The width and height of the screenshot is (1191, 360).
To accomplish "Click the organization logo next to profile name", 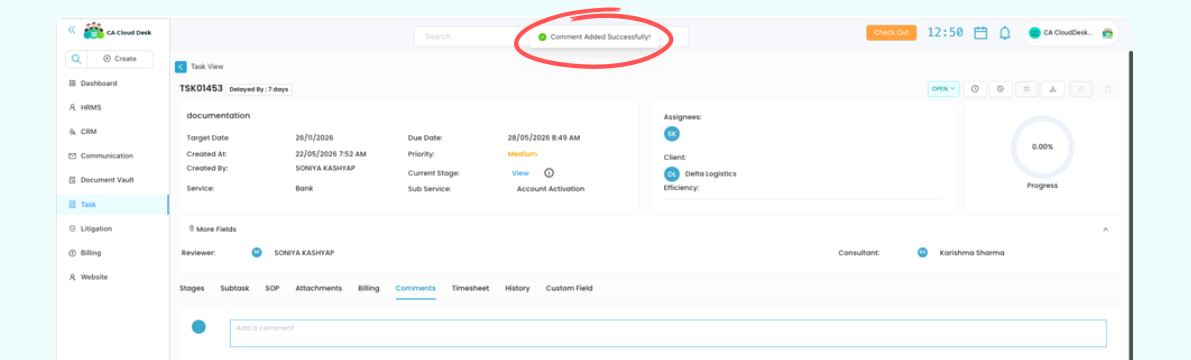I will (1107, 33).
